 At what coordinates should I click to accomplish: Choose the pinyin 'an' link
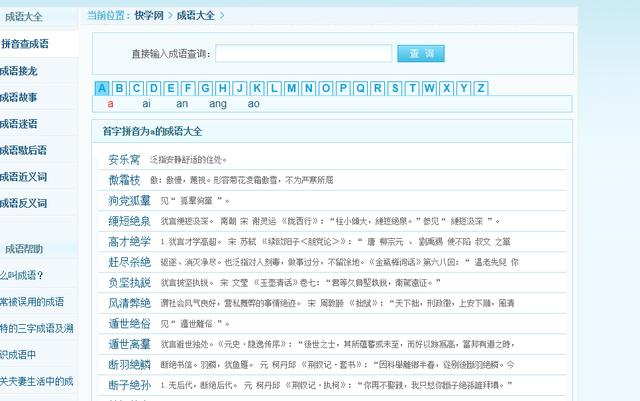[182, 104]
